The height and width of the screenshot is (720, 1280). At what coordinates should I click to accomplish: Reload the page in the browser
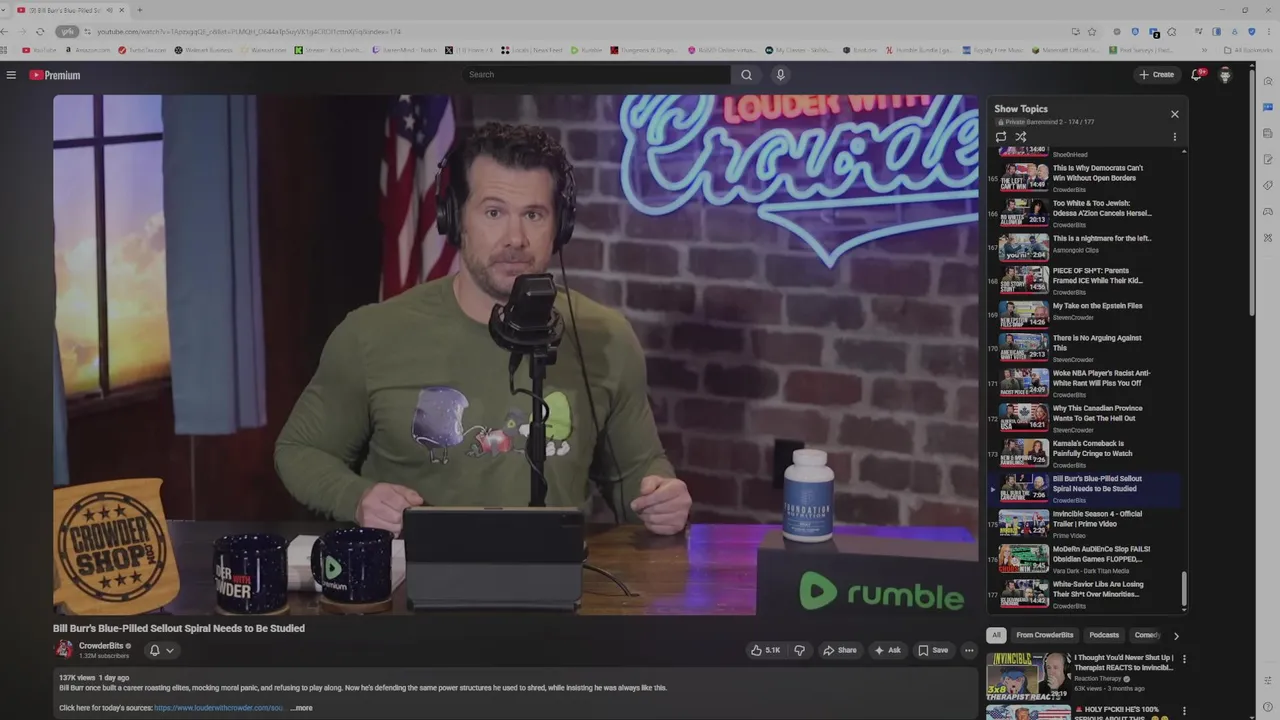(x=40, y=31)
